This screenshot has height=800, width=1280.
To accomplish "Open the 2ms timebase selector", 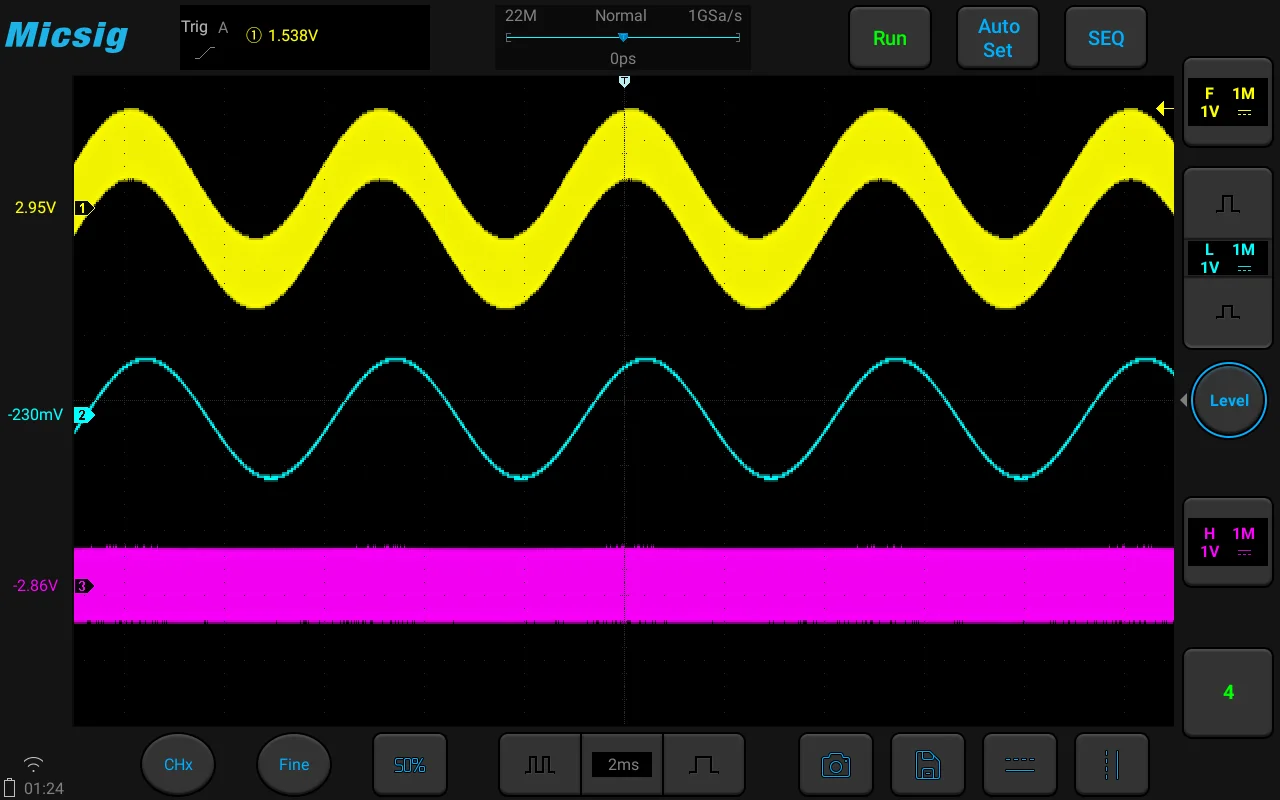I will tap(622, 765).
